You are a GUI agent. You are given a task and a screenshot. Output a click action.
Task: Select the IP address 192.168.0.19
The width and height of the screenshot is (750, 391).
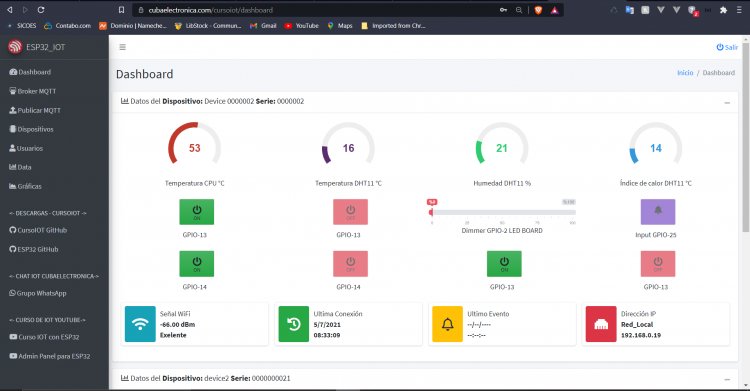tap(641, 335)
